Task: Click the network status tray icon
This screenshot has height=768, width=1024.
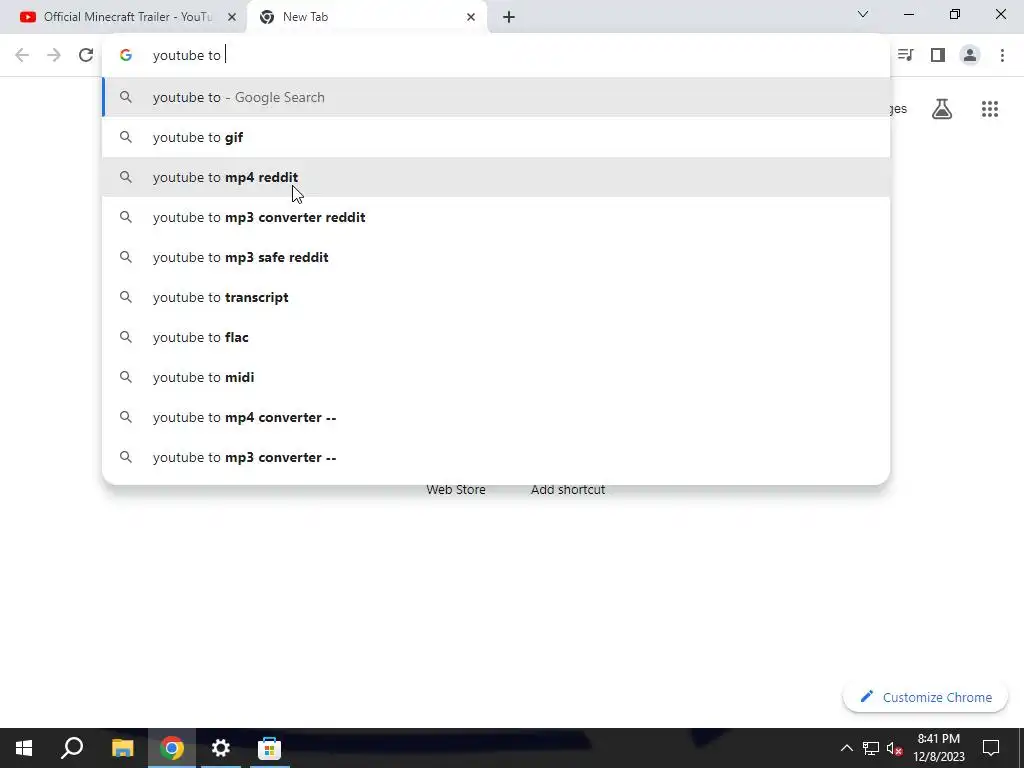Action: point(871,748)
